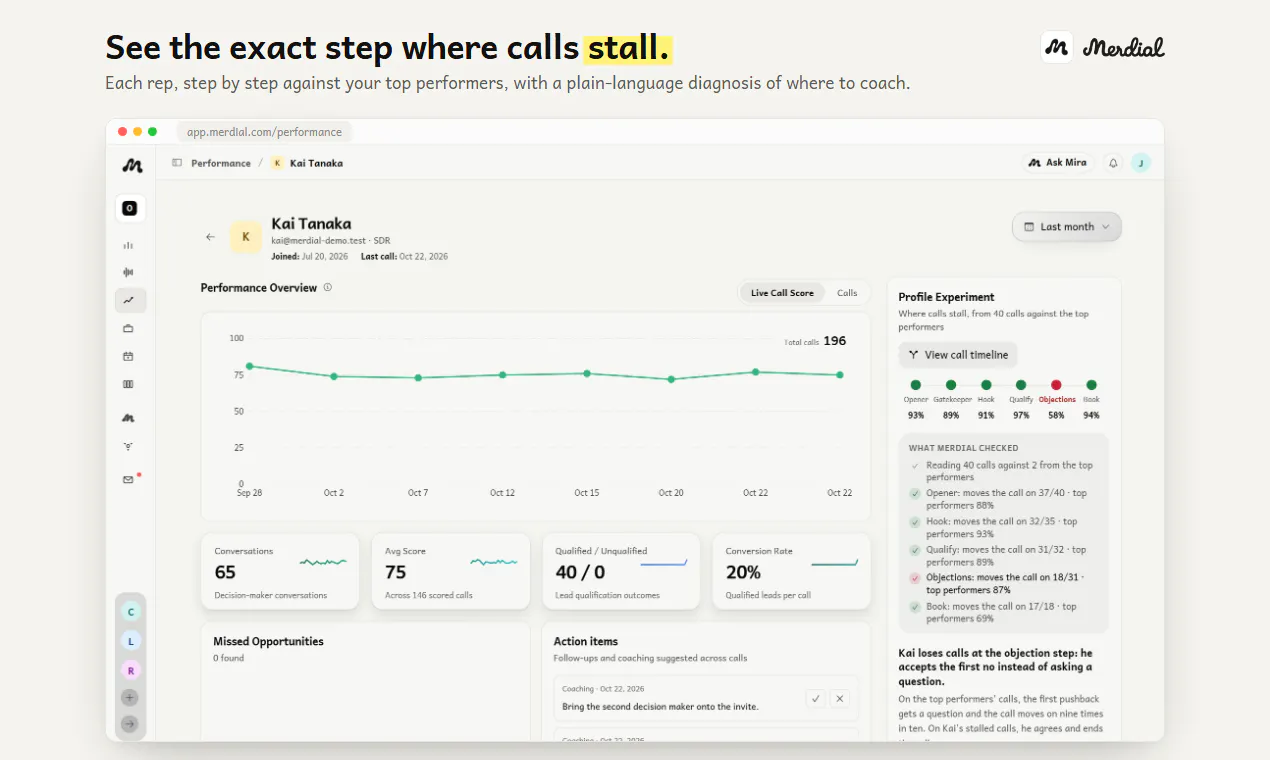This screenshot has width=1270, height=760.
Task: Open the lightbulb ideas sidebar icon
Action: [128, 446]
